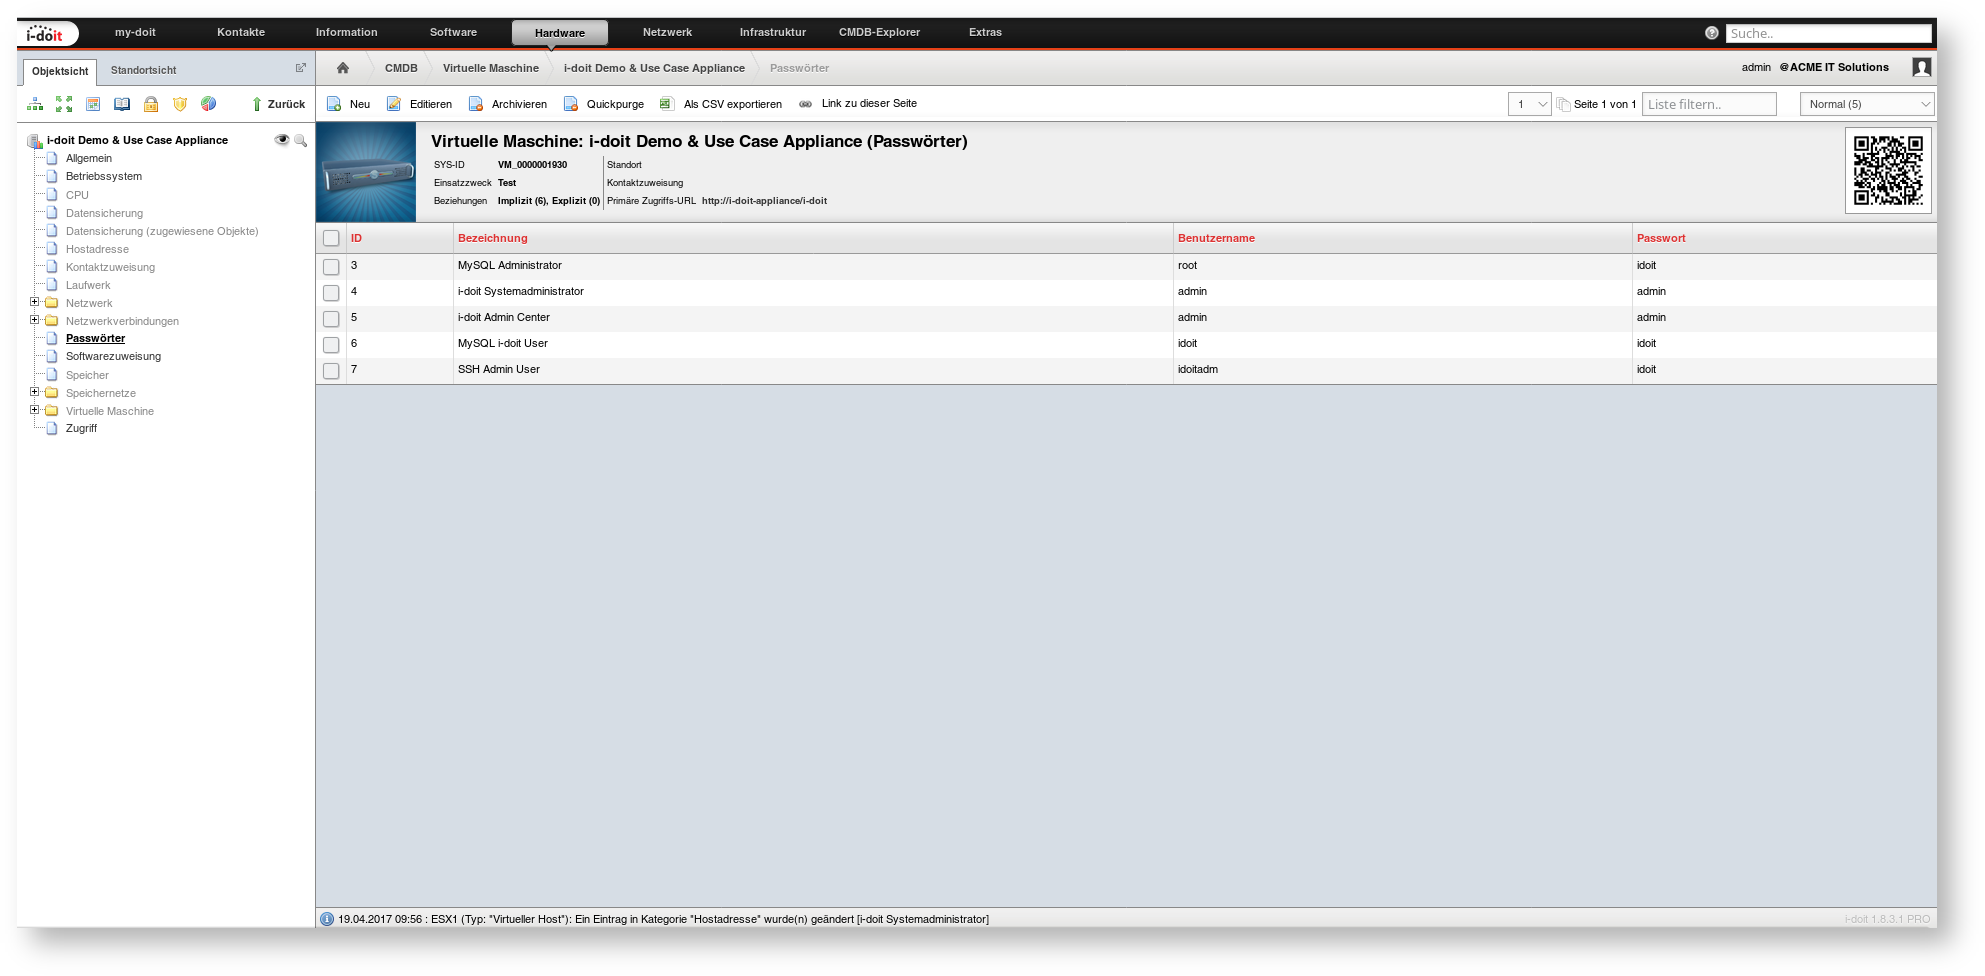This screenshot has height=976, width=1985.
Task: Click the yellow shield icon
Action: (180, 104)
